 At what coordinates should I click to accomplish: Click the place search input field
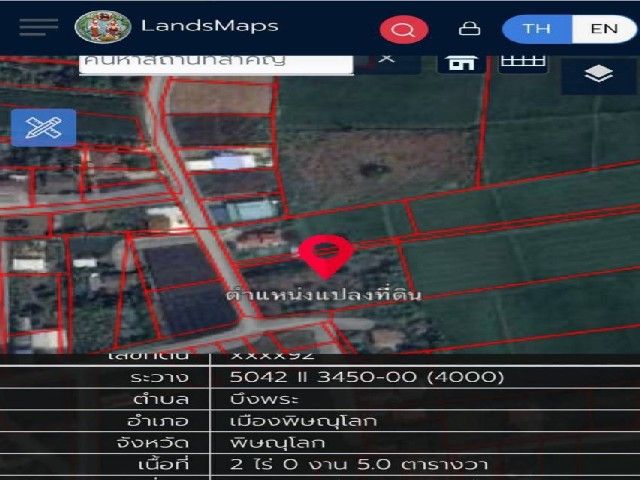(x=216, y=64)
